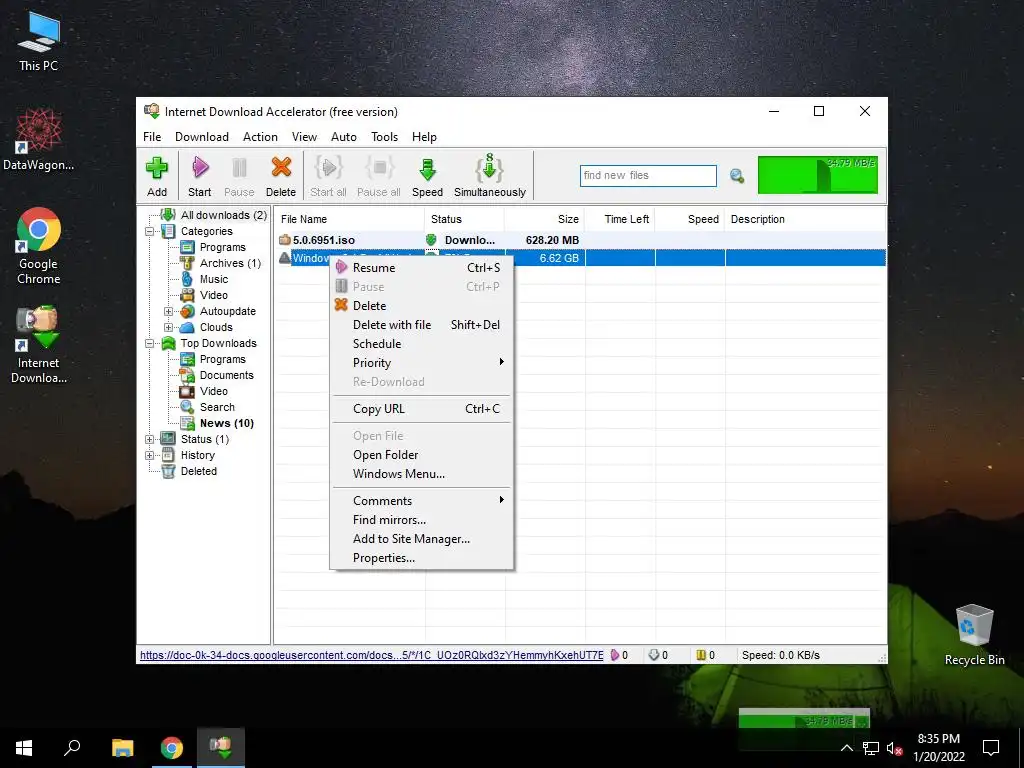The width and height of the screenshot is (1024, 768).
Task: Sort by the Status column header
Action: tap(464, 219)
